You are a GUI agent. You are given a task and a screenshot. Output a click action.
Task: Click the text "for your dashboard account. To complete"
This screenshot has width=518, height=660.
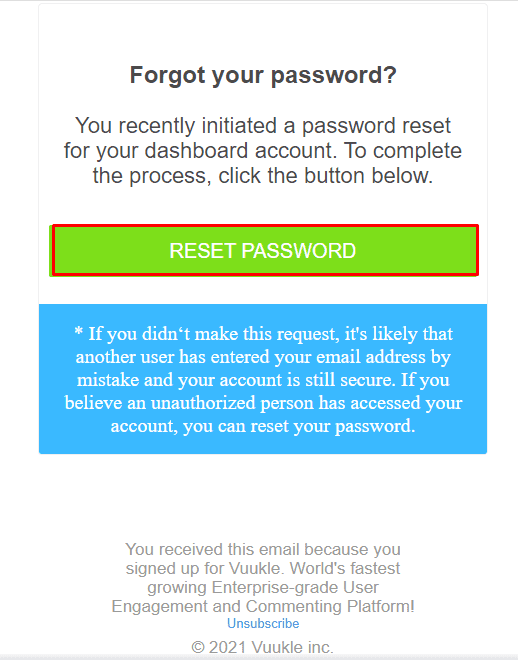point(263,151)
